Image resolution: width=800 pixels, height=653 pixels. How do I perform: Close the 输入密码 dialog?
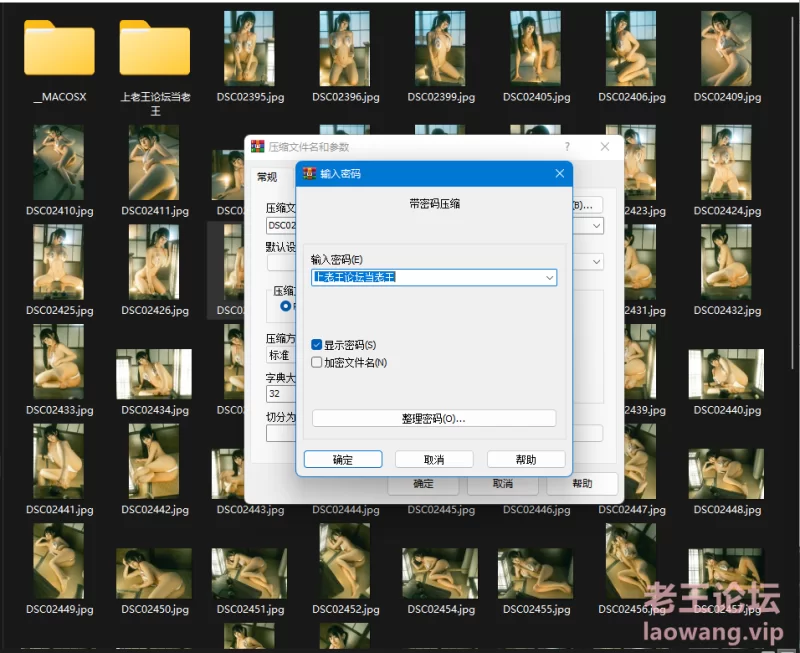tap(560, 173)
